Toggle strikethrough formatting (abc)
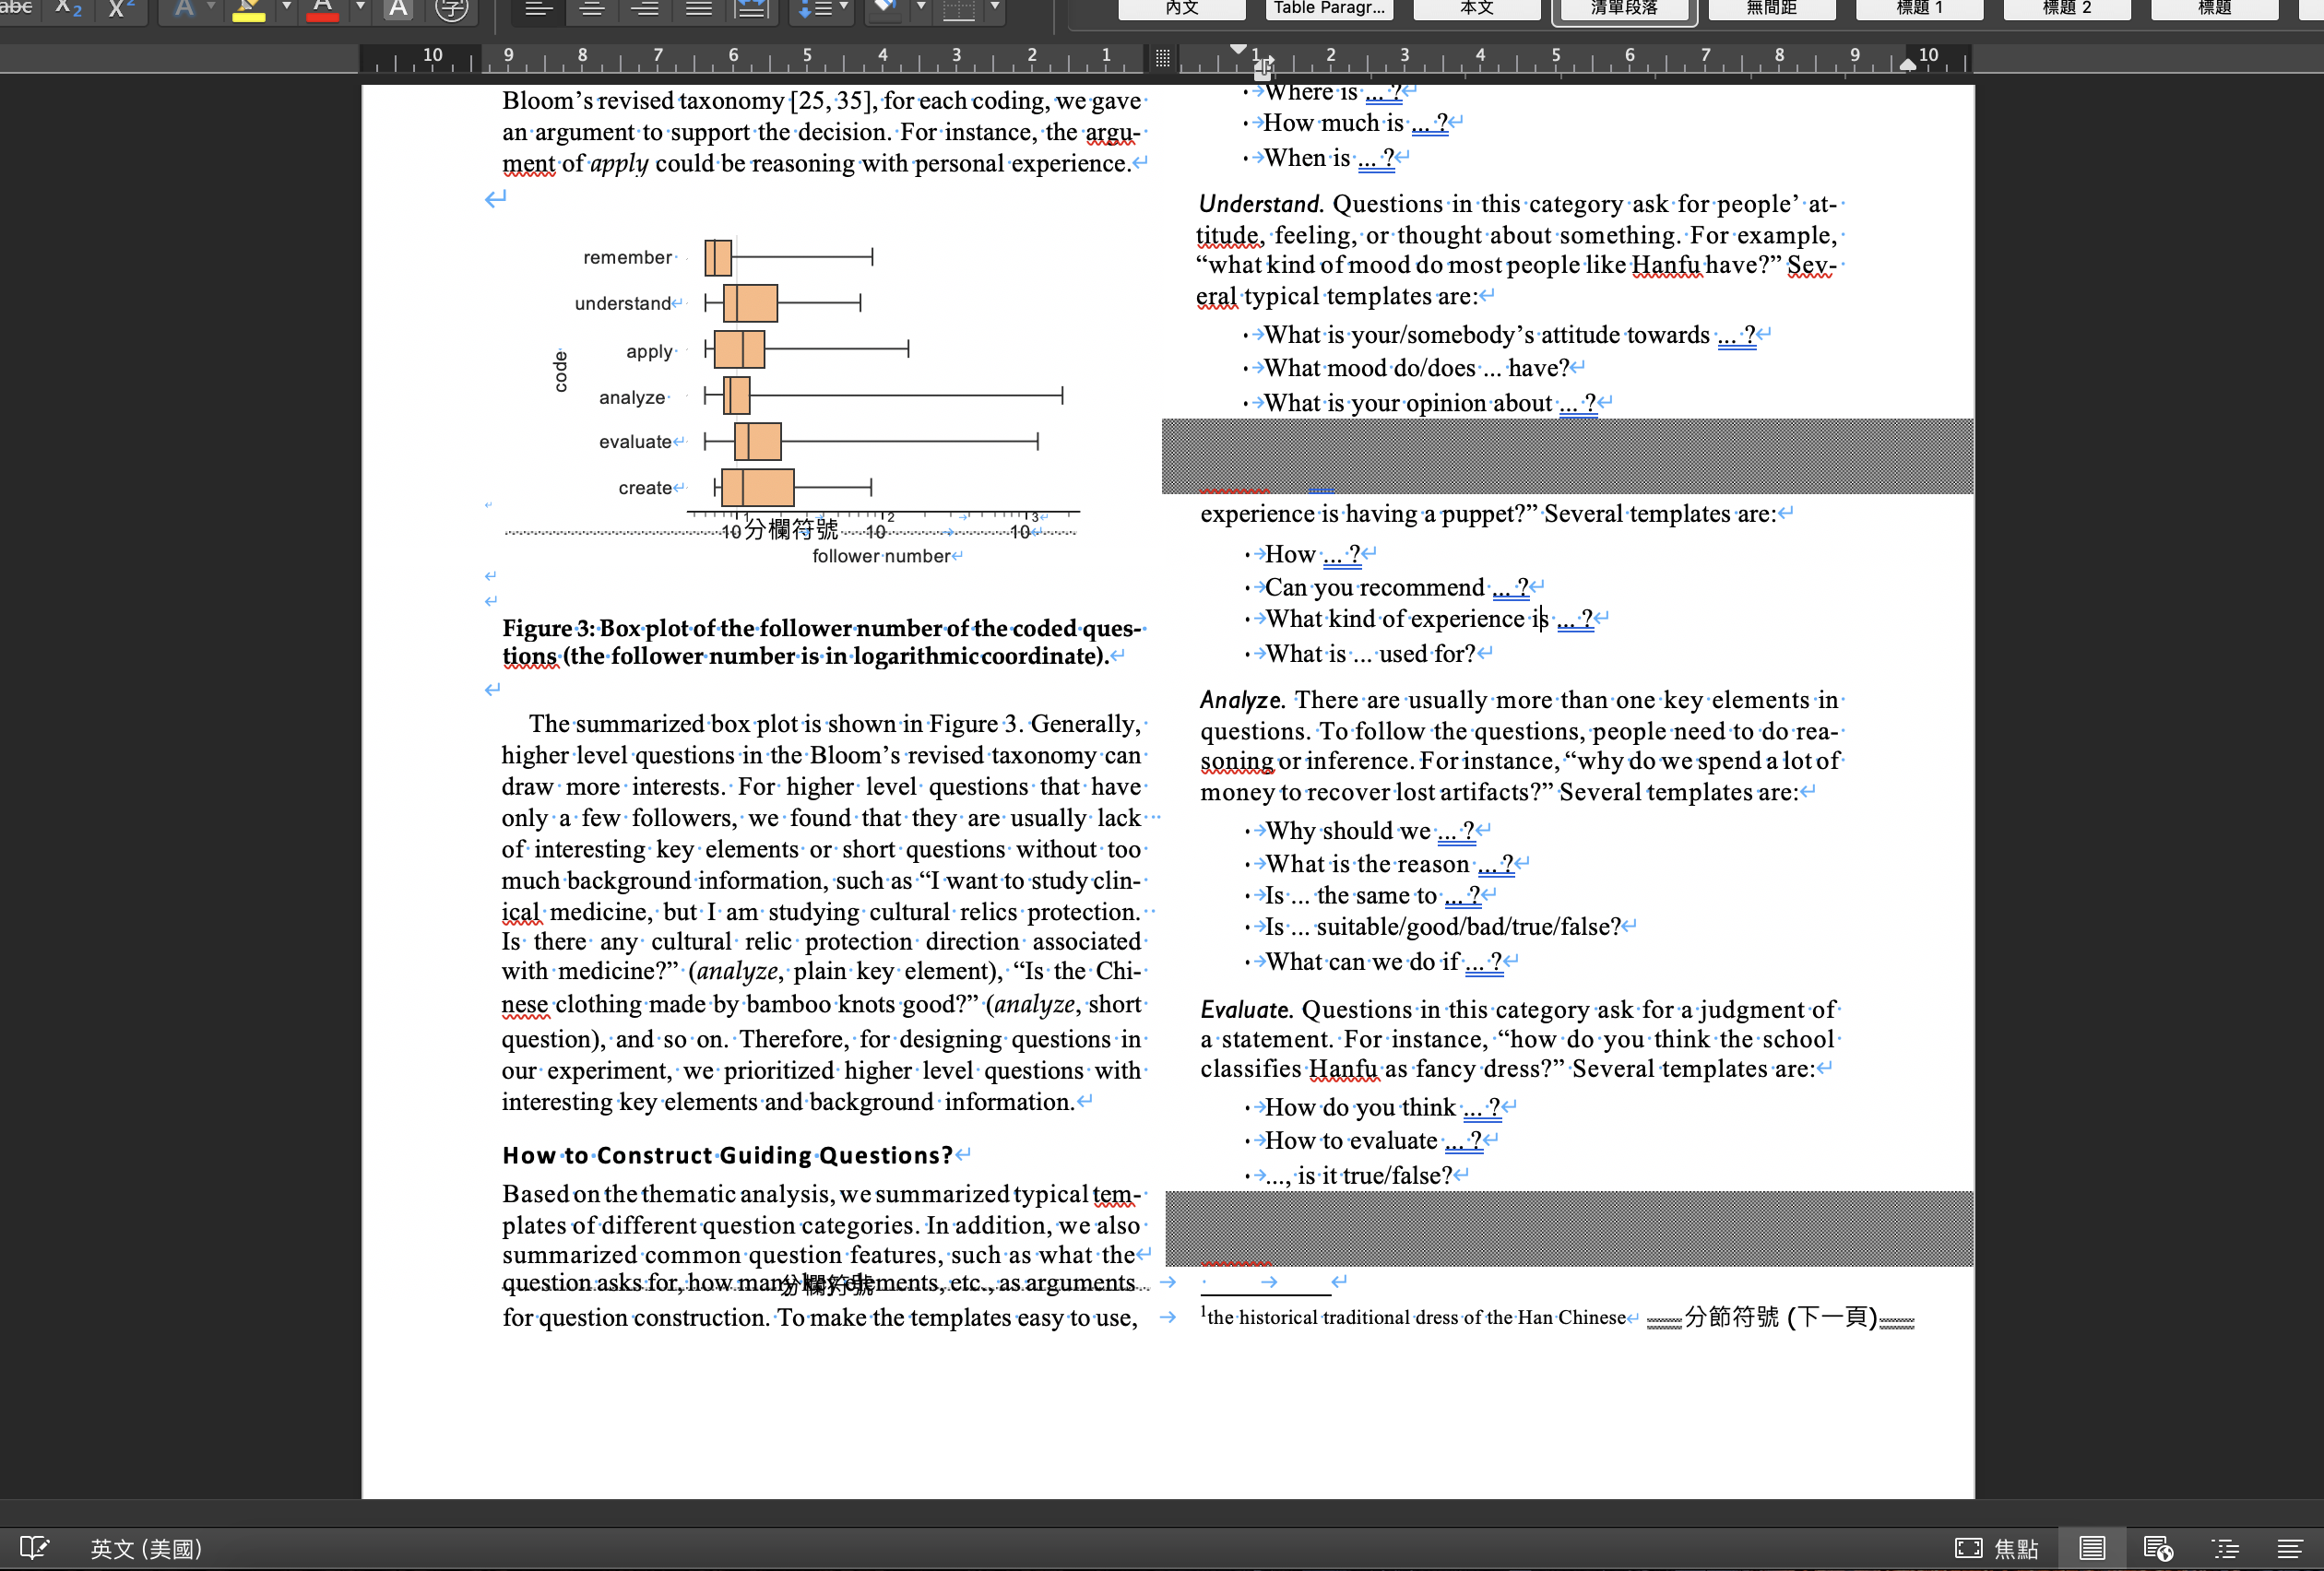 [15, 8]
